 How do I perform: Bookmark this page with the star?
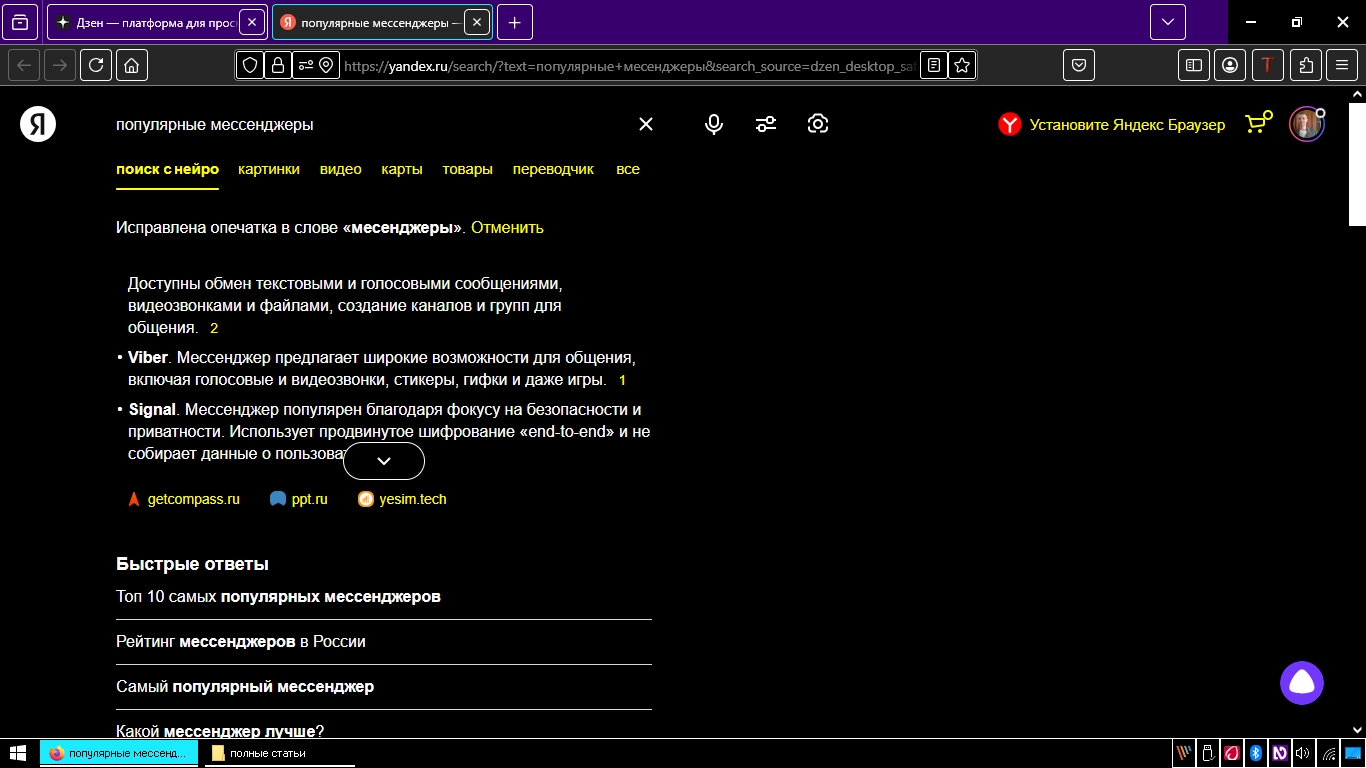[962, 65]
